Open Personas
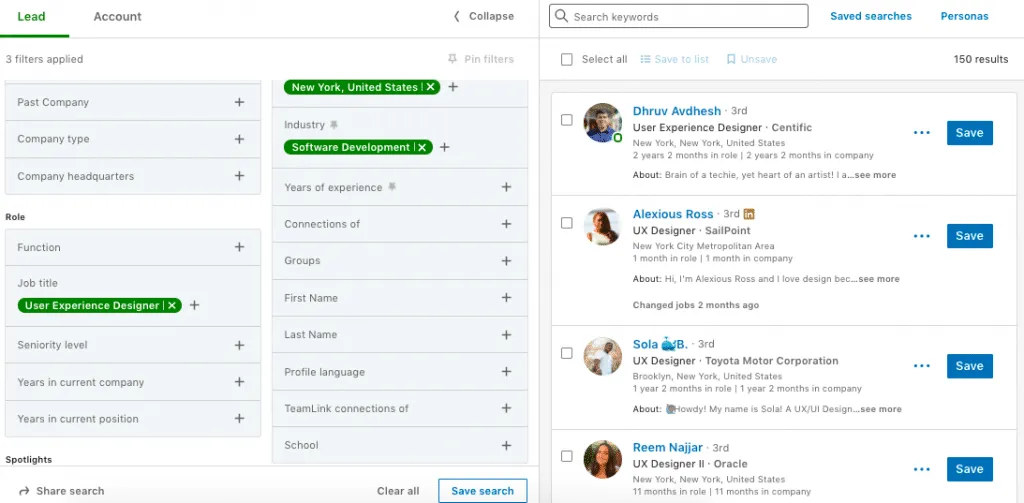 [964, 16]
